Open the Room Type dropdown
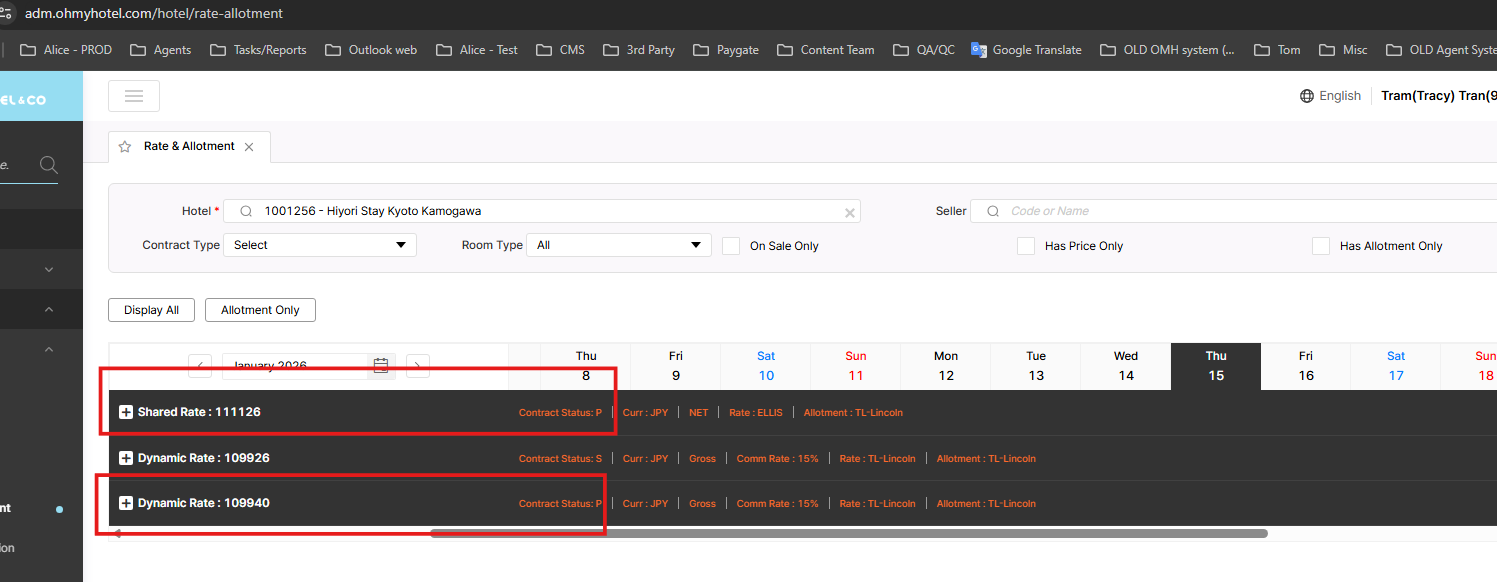Viewport: 1497px width, 582px height. [x=617, y=245]
